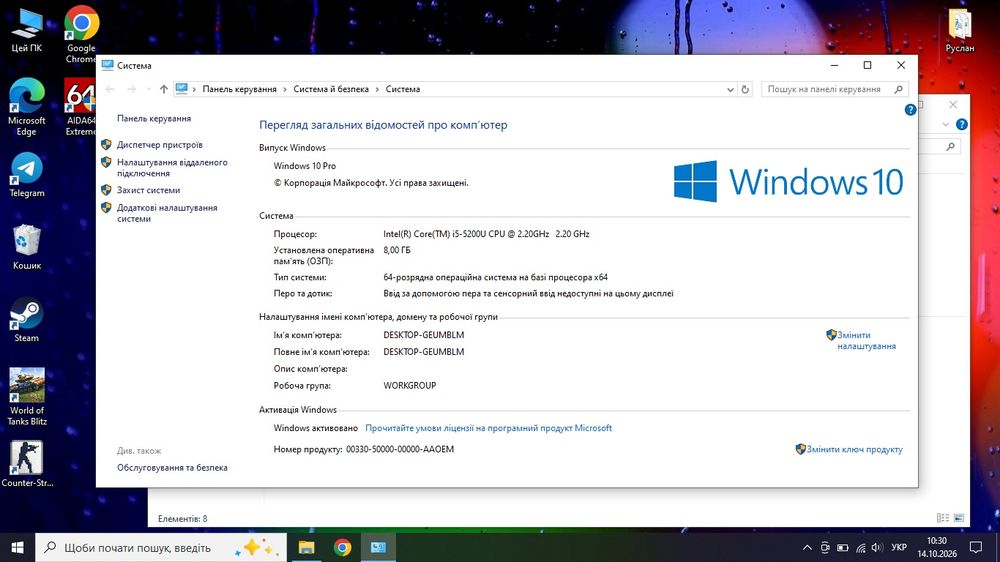Open the World of Tanks Blitz shortcut
The width and height of the screenshot is (1000, 562).
(x=27, y=397)
